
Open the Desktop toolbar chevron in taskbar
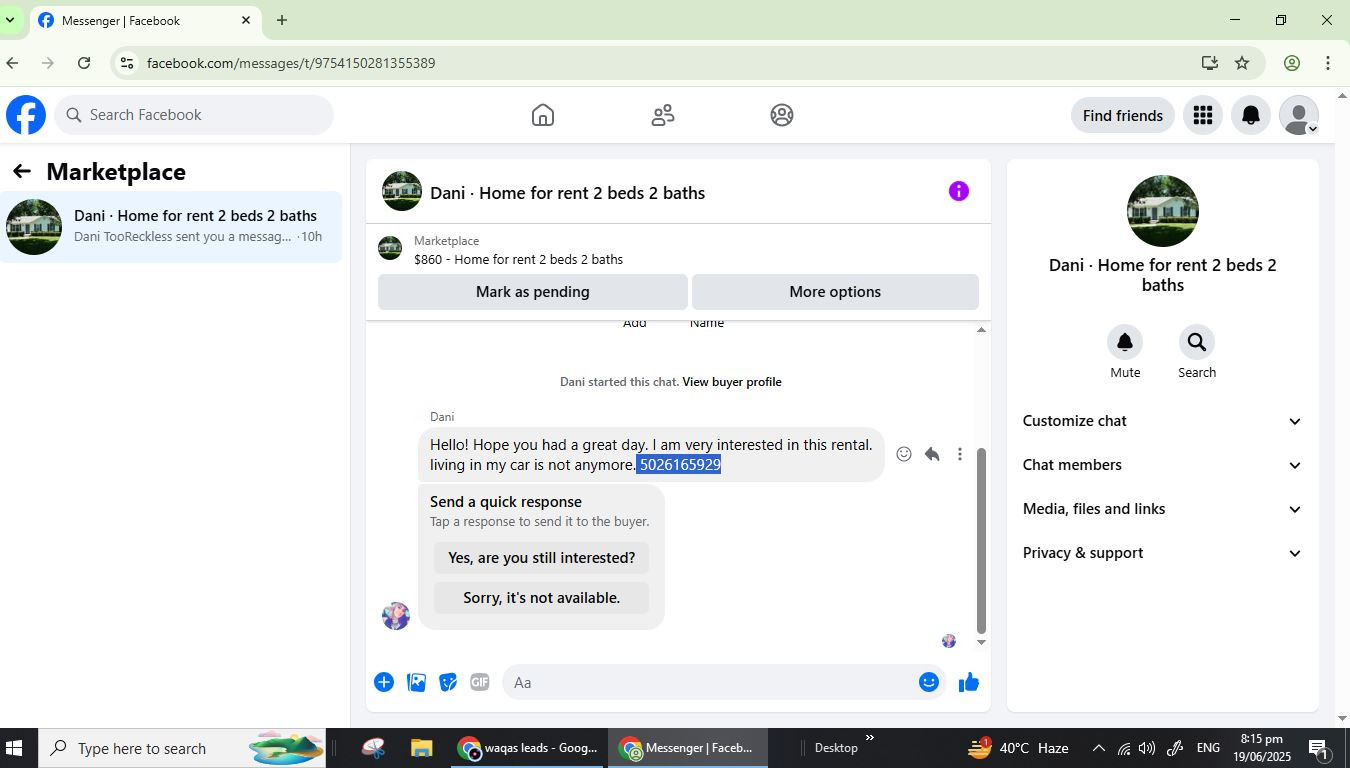pyautogui.click(x=869, y=739)
